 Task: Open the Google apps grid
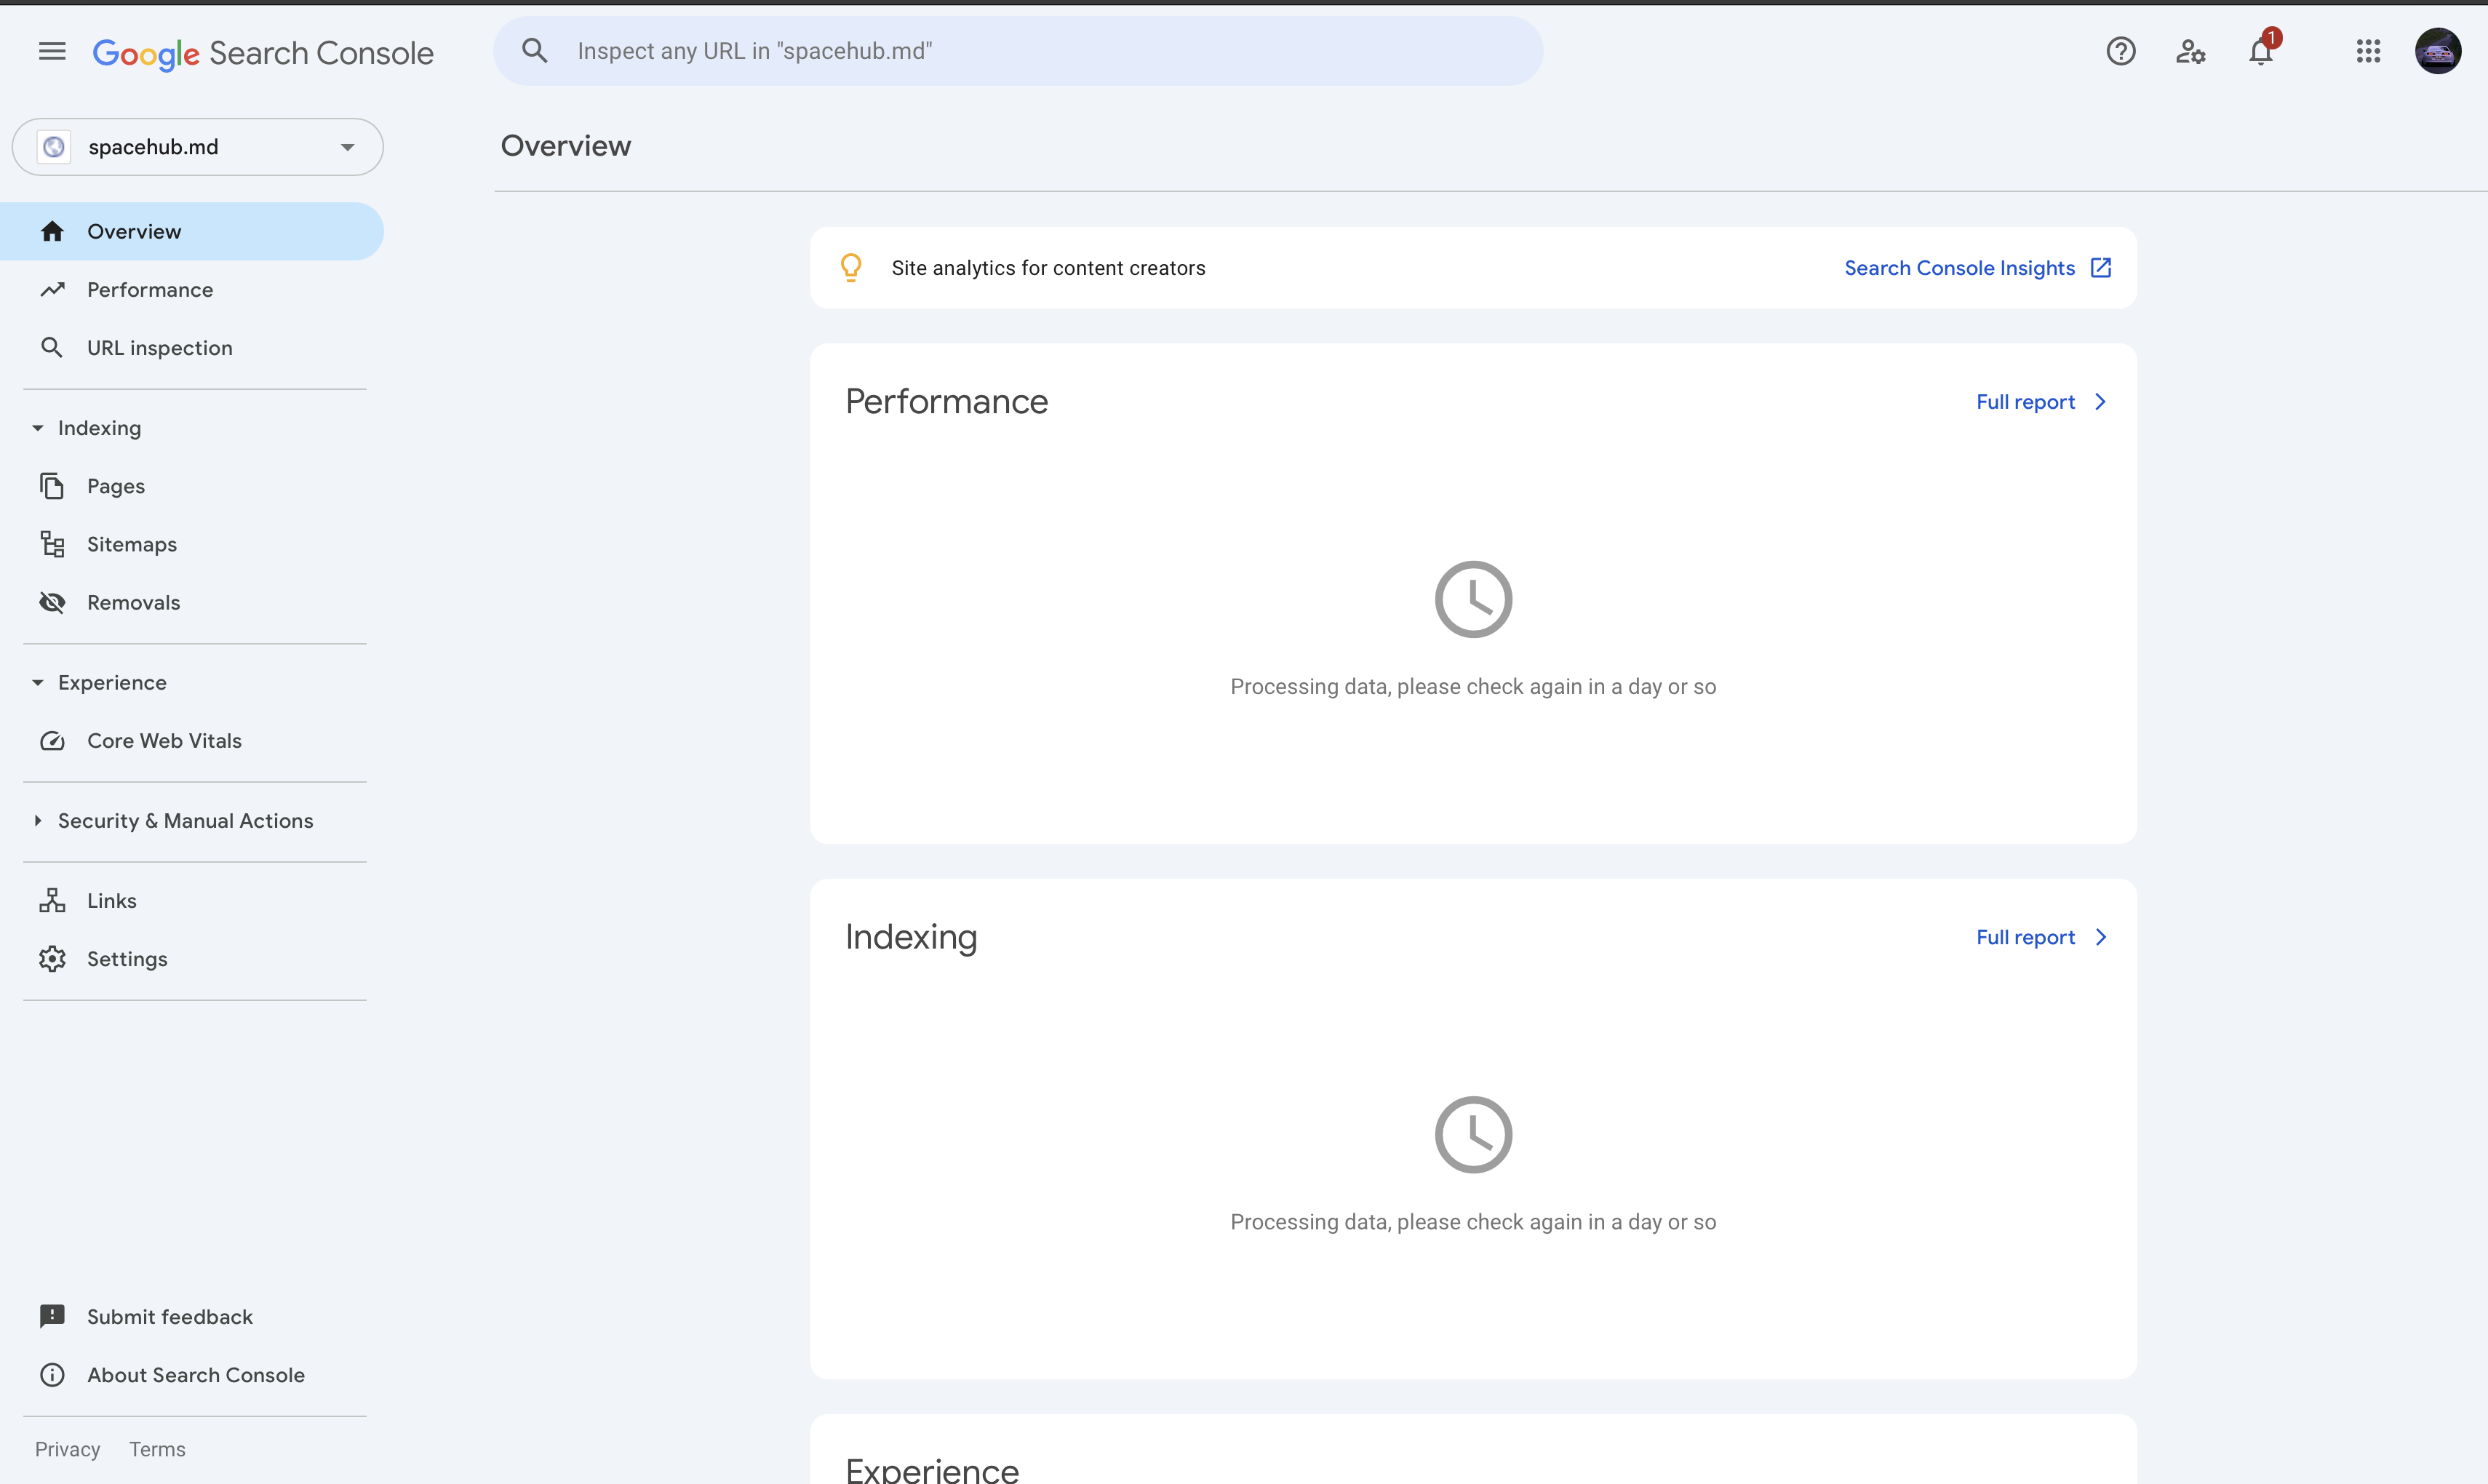[x=2368, y=51]
